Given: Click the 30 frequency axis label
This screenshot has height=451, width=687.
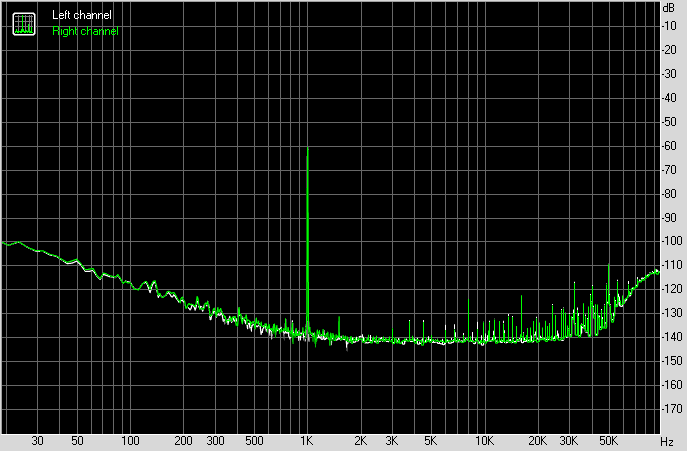Looking at the screenshot, I should (38, 441).
